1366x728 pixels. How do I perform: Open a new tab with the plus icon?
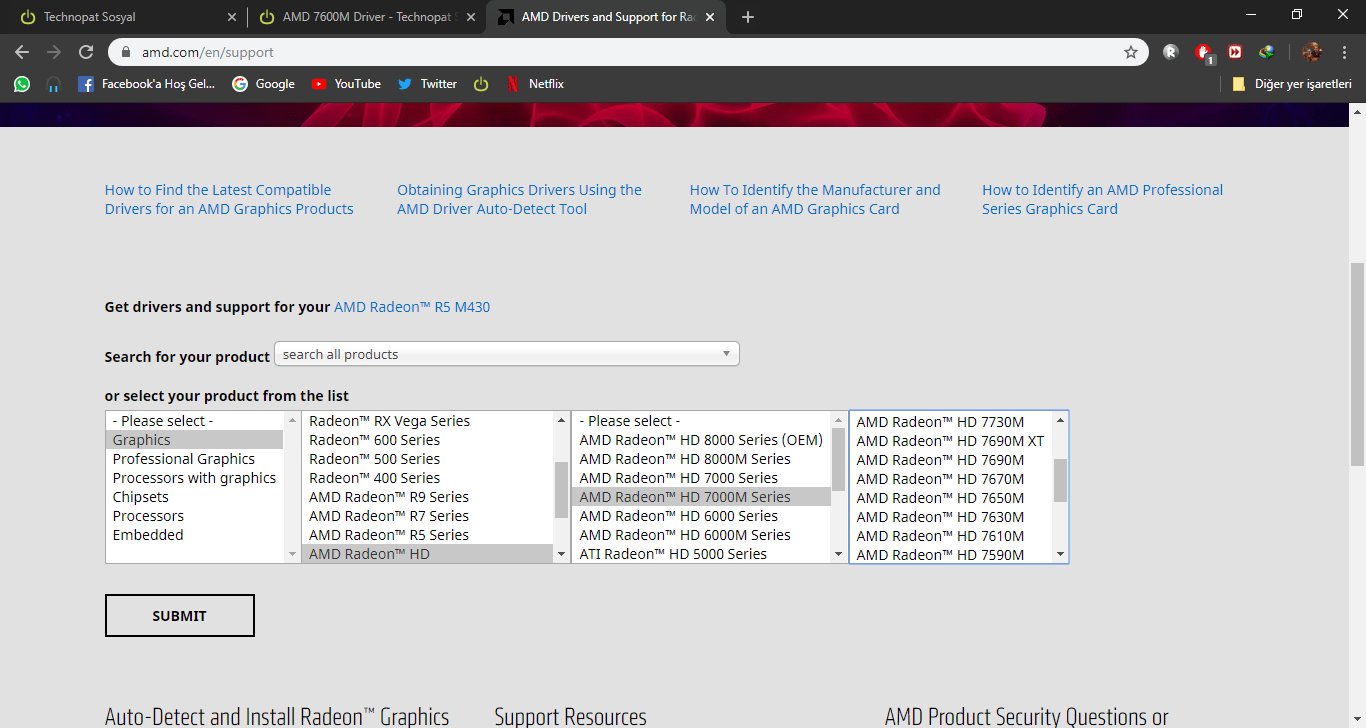pyautogui.click(x=748, y=17)
